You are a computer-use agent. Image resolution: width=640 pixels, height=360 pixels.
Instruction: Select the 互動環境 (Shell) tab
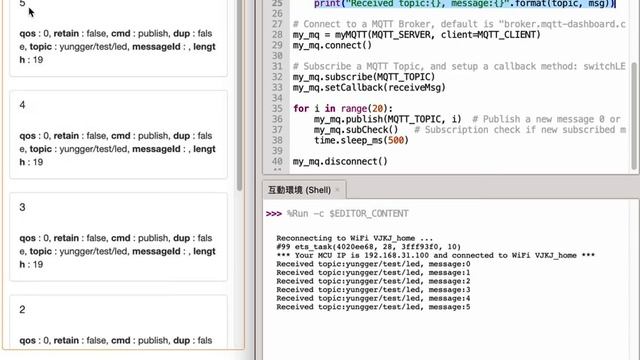pyautogui.click(x=299, y=190)
